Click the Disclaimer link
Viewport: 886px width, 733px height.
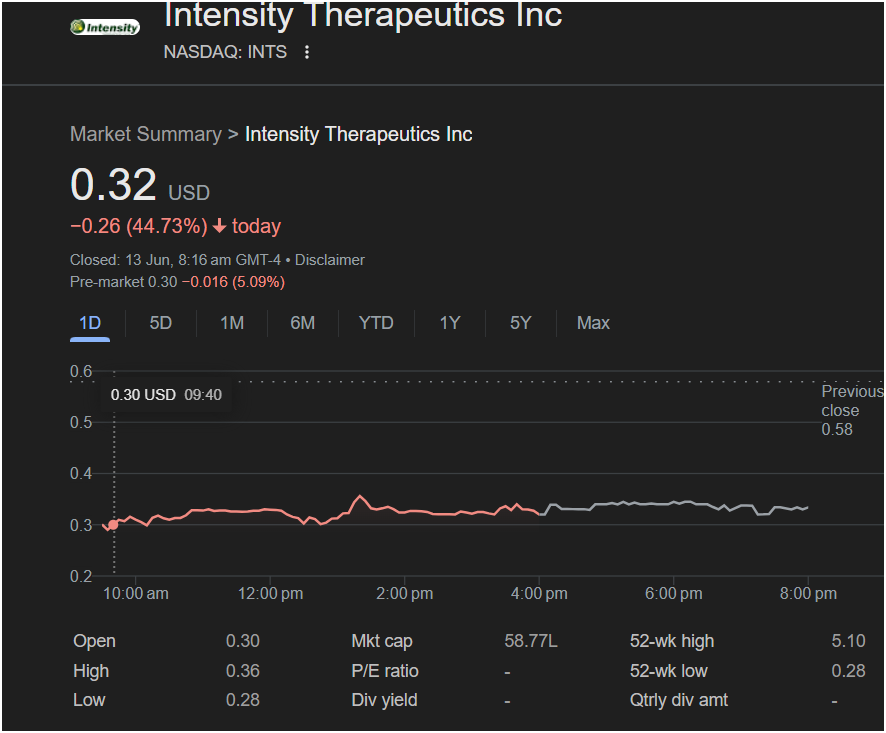[x=330, y=260]
